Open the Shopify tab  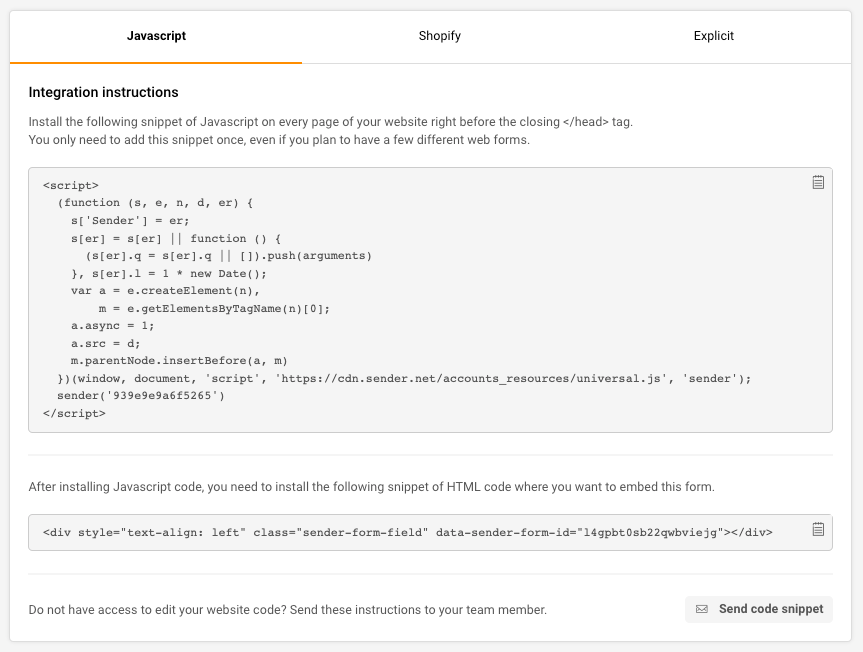point(439,36)
